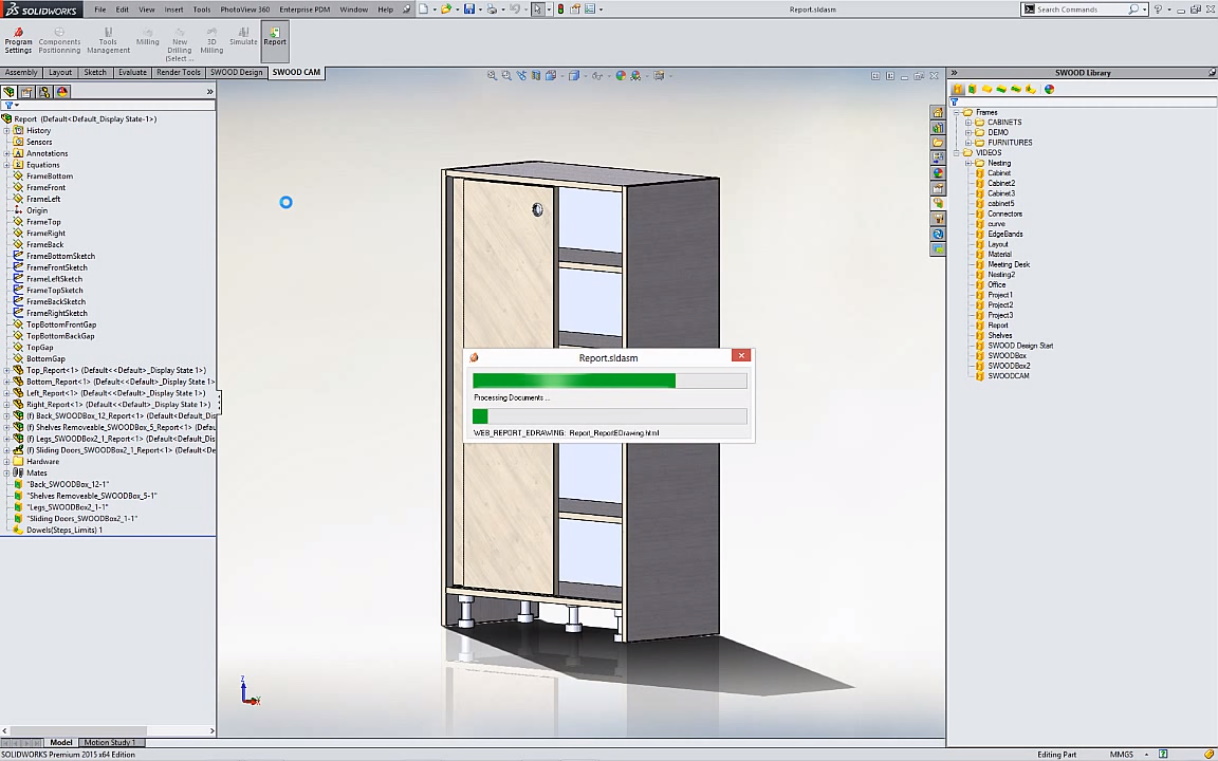Open the DisplayManager color ball tab

pyautogui.click(x=62, y=91)
